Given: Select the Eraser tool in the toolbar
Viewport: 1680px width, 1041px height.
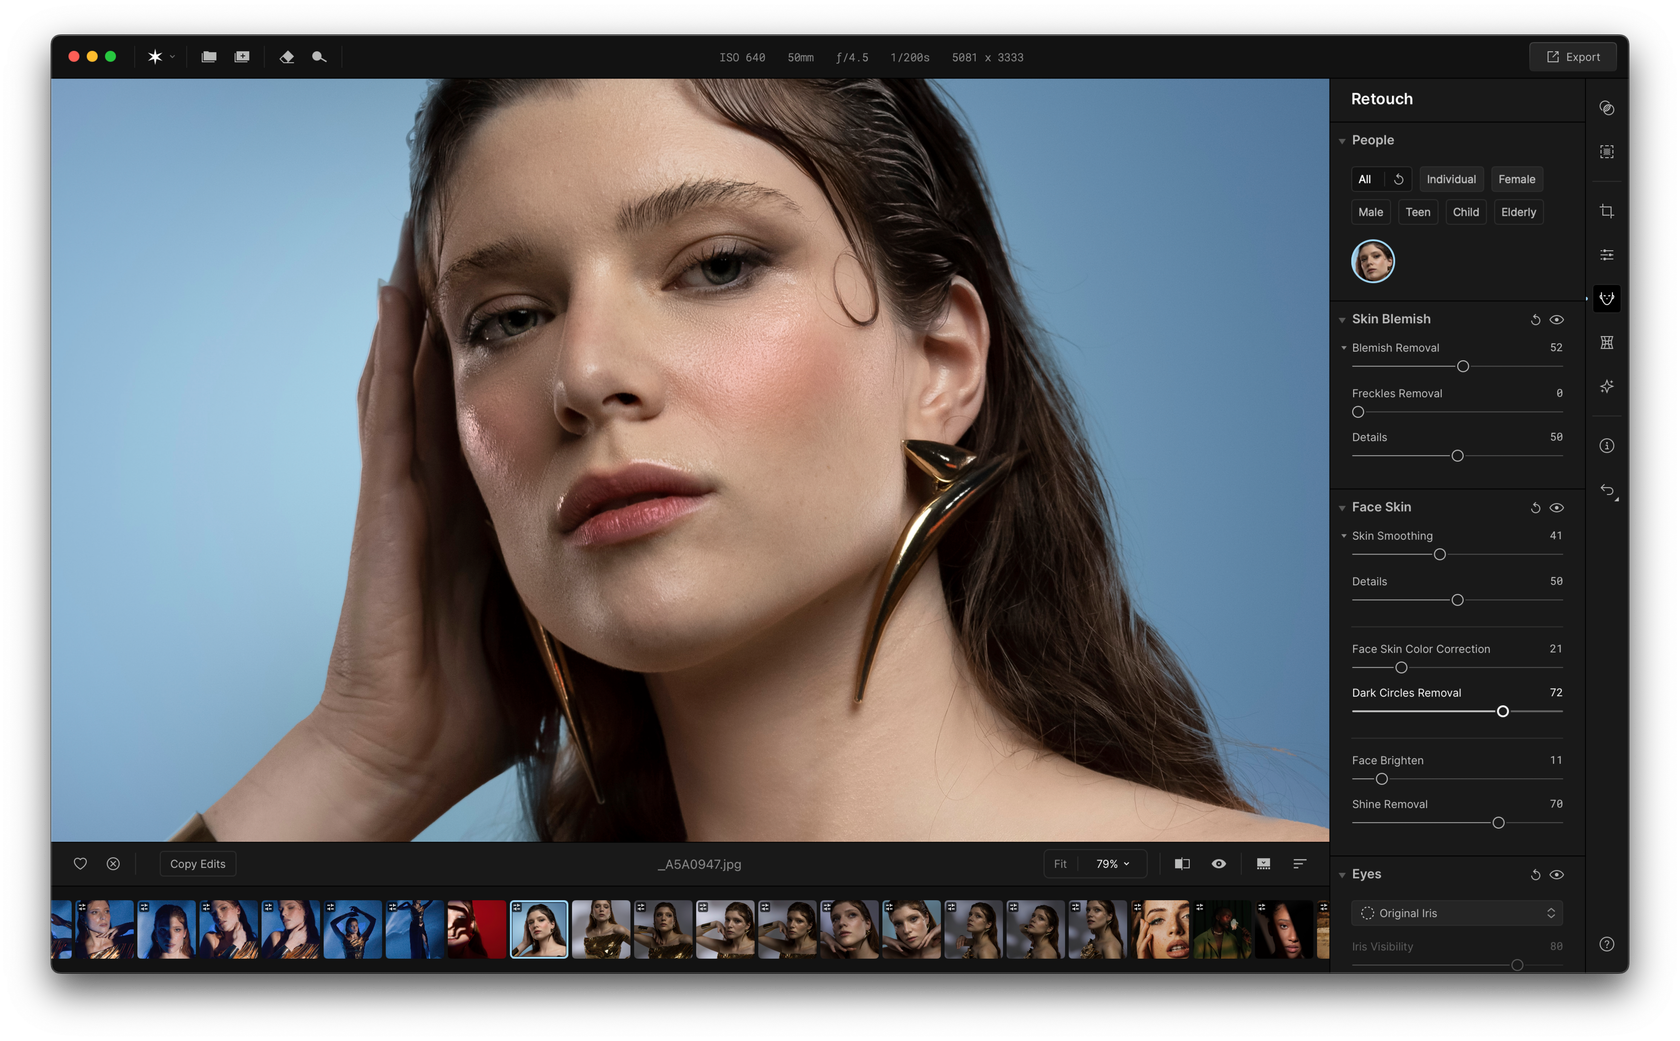Looking at the screenshot, I should [x=287, y=57].
